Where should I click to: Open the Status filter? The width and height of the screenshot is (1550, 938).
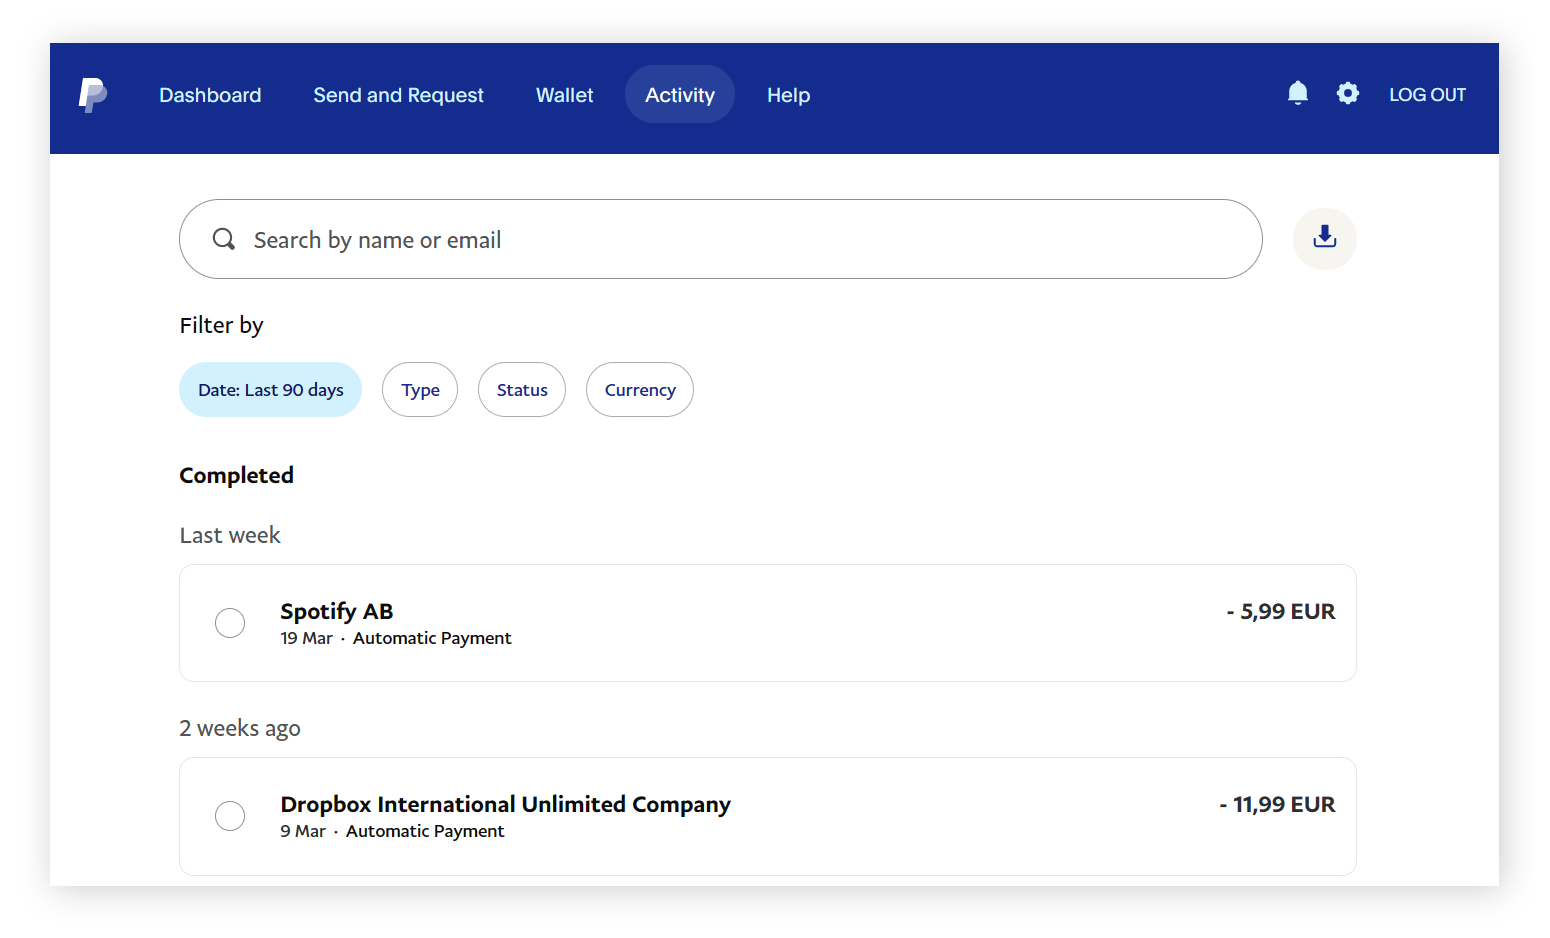pos(522,390)
